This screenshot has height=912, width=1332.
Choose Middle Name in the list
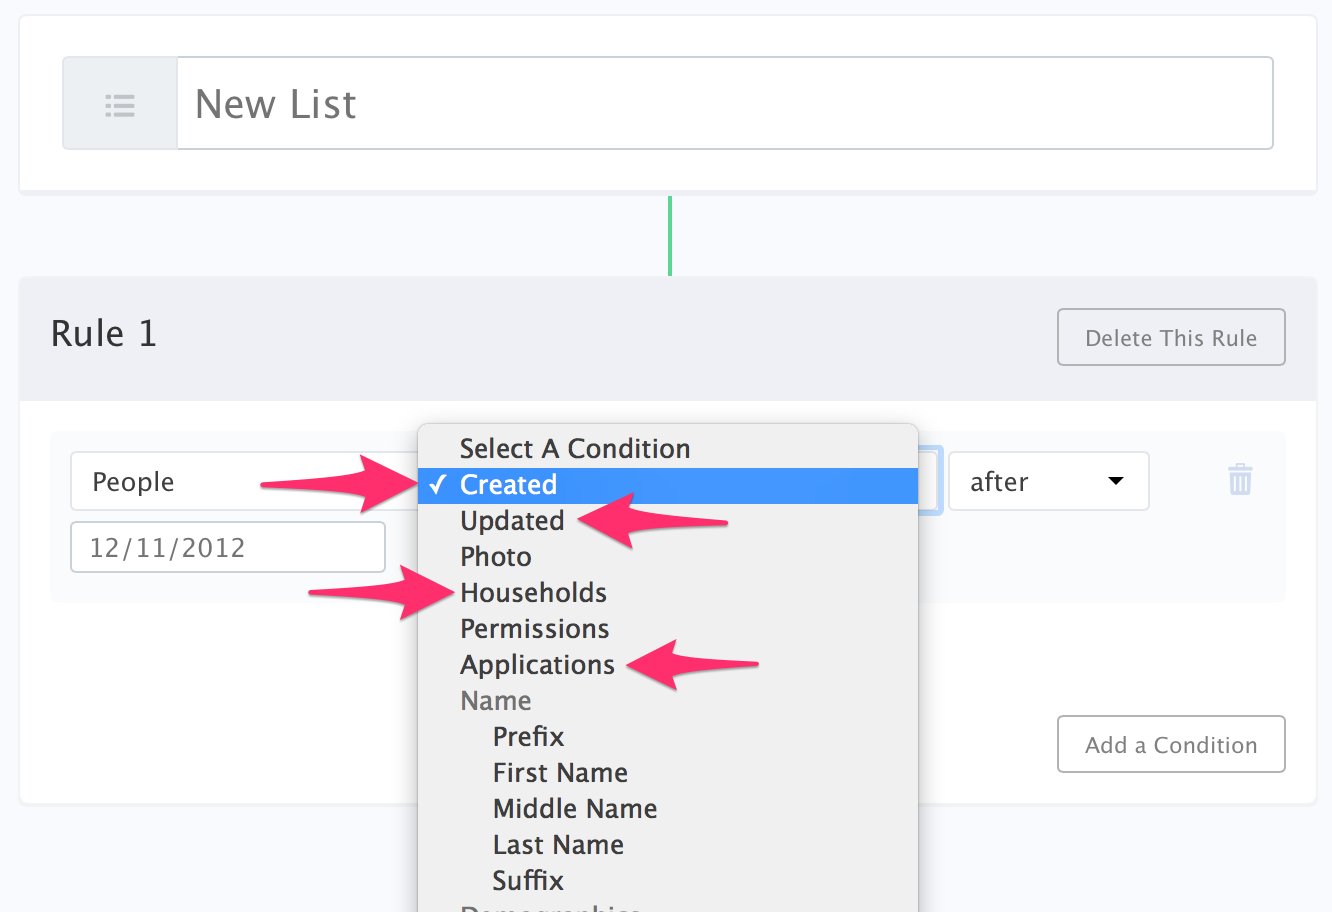click(575, 809)
